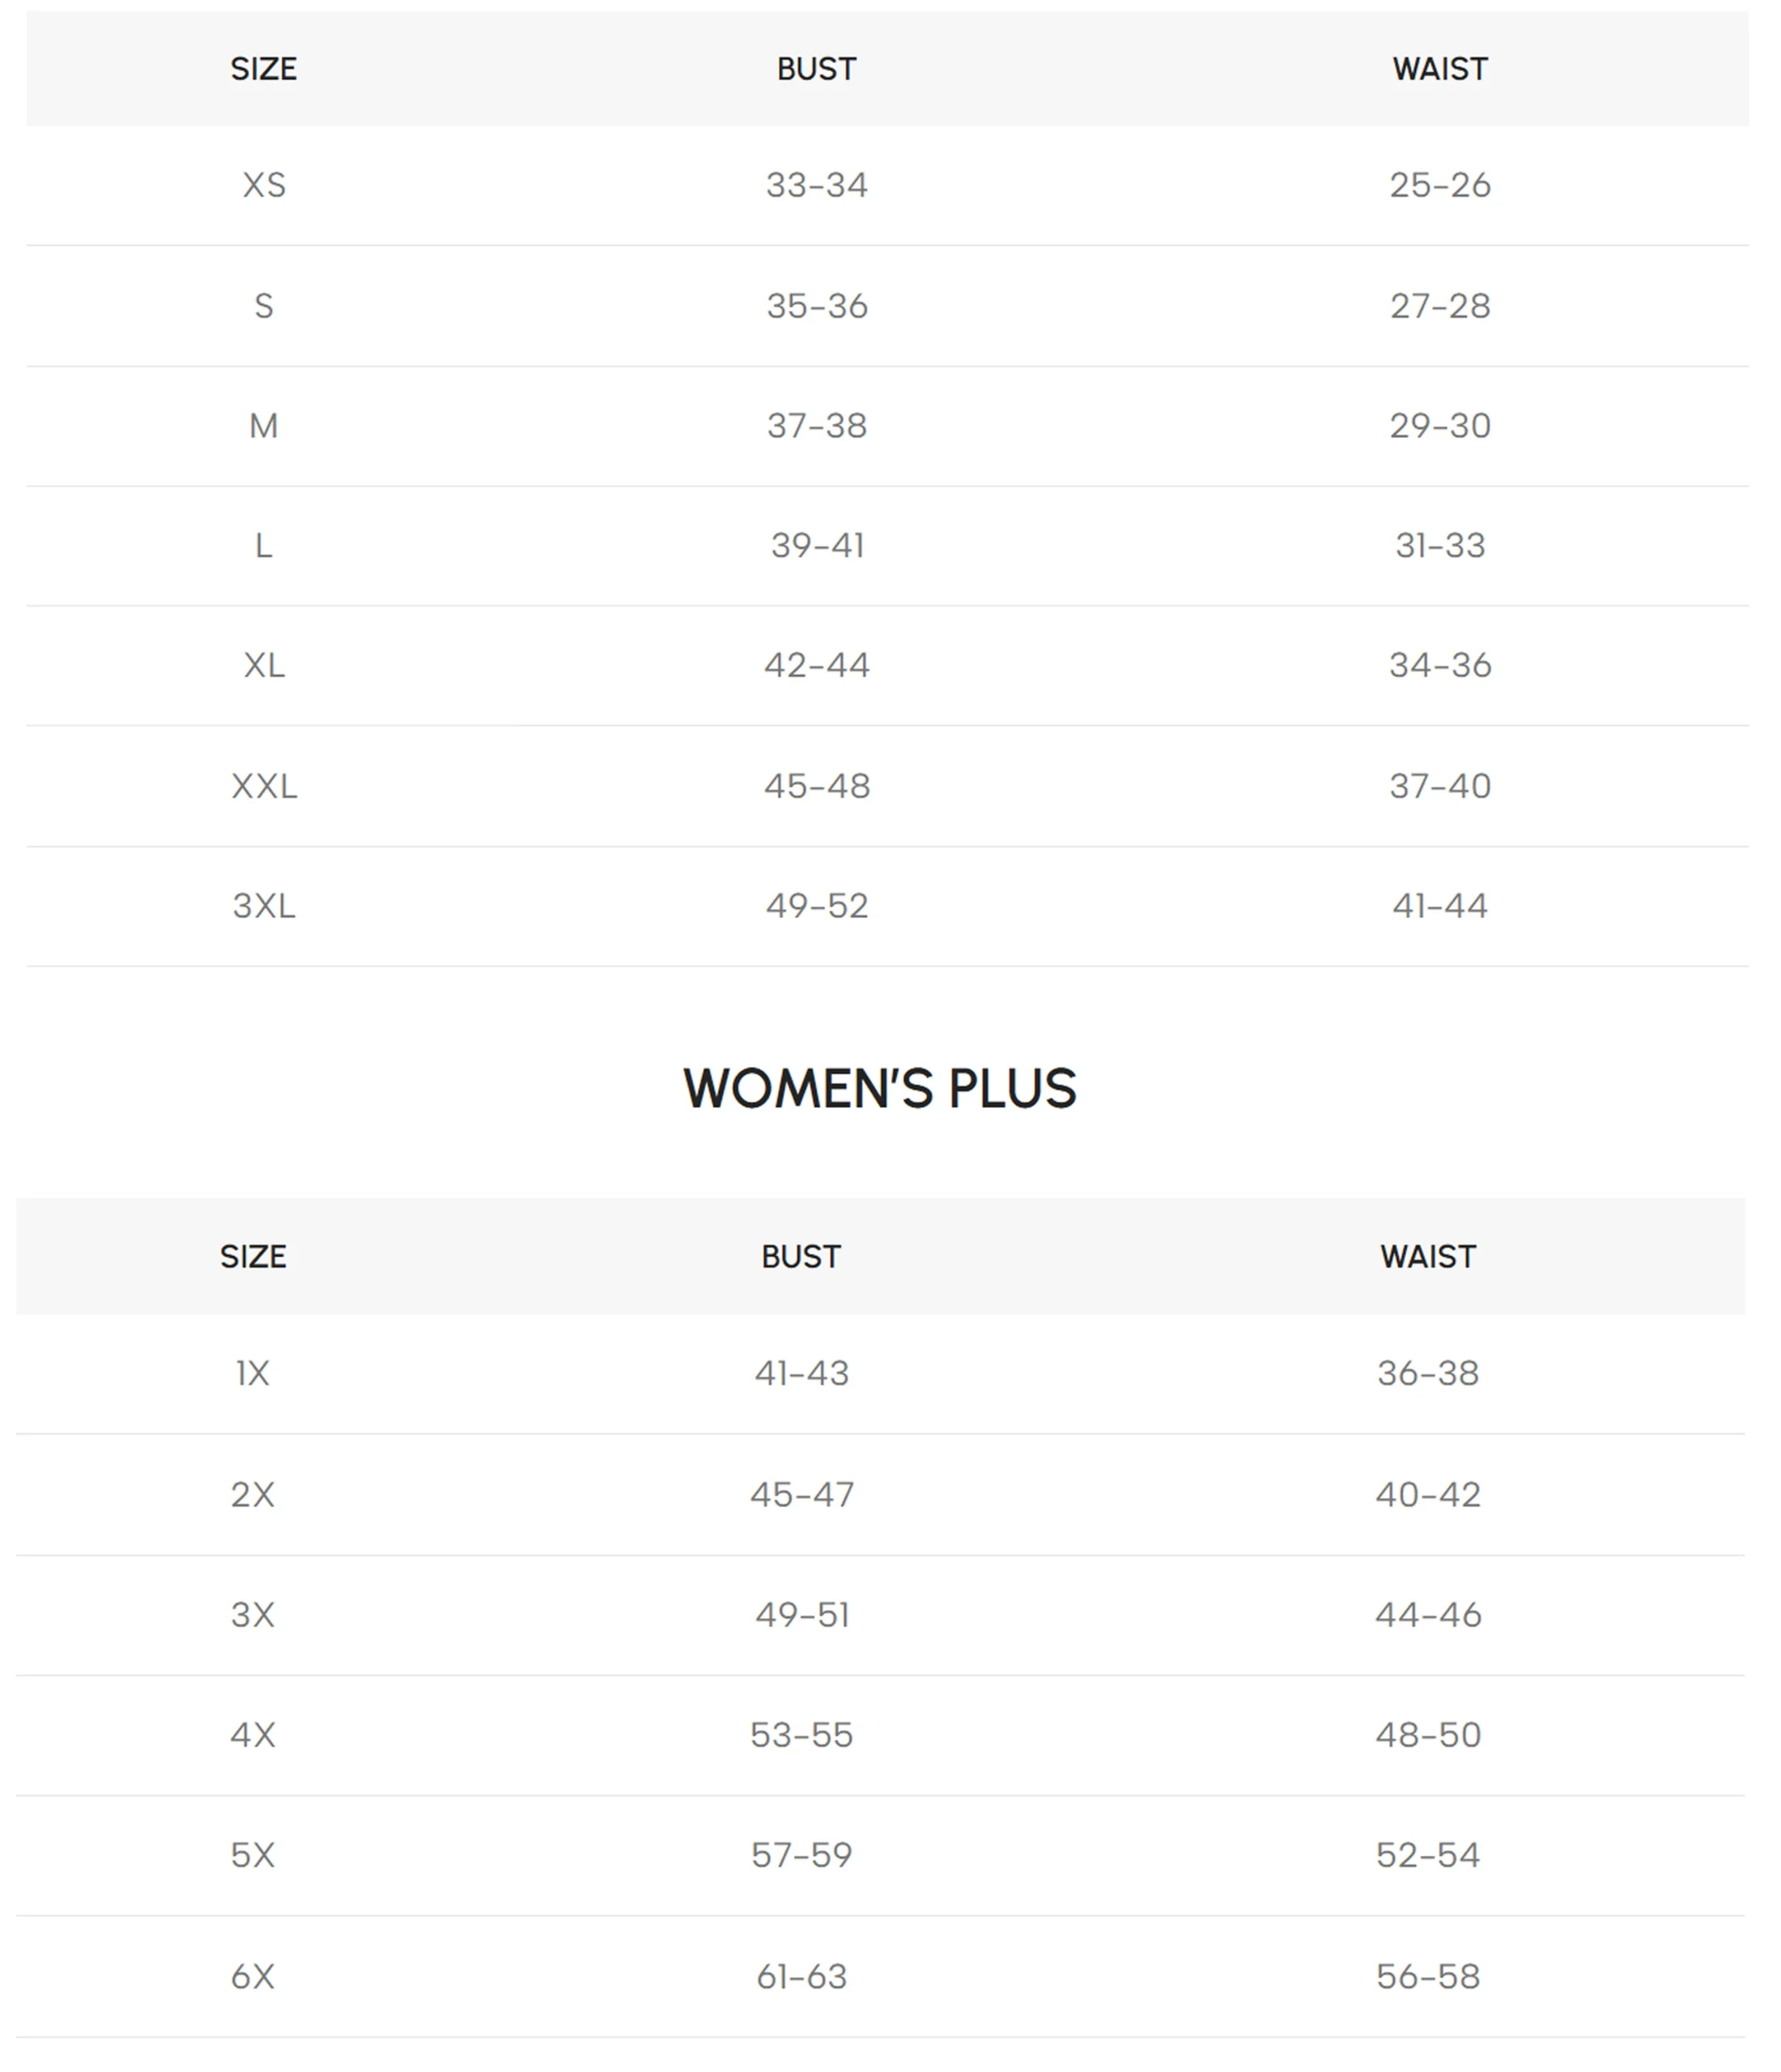Click the L waist value 31-33
Screen dimensions: 1781x2072
[x=1440, y=546]
